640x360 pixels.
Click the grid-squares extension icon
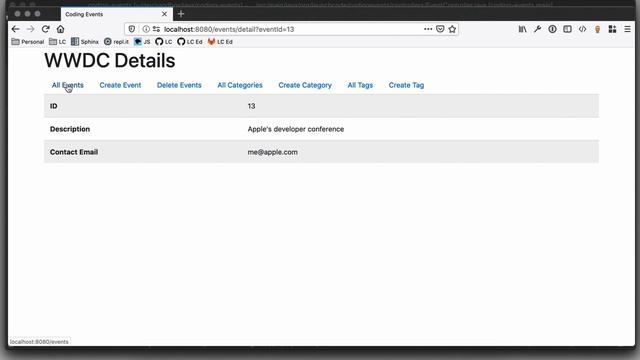click(612, 29)
